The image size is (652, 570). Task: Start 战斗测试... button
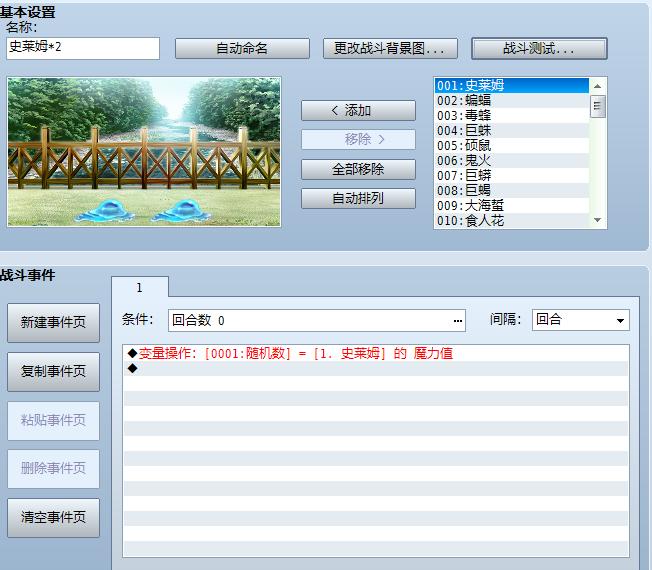pos(539,48)
